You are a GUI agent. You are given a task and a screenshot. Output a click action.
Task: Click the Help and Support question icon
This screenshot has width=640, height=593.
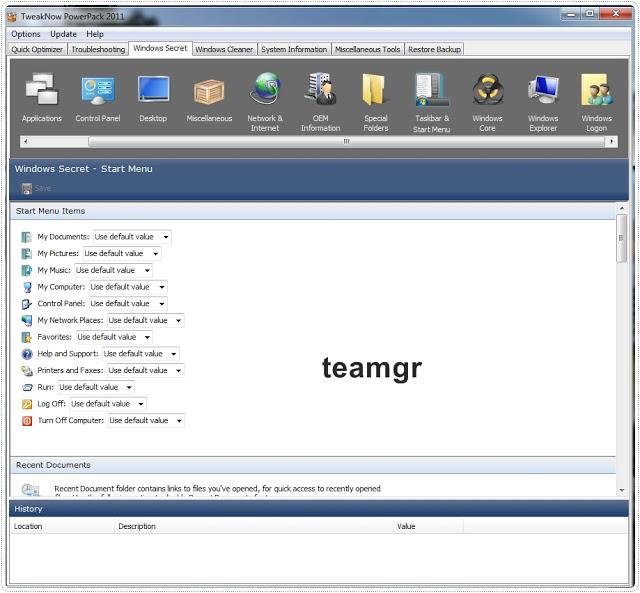(x=27, y=354)
